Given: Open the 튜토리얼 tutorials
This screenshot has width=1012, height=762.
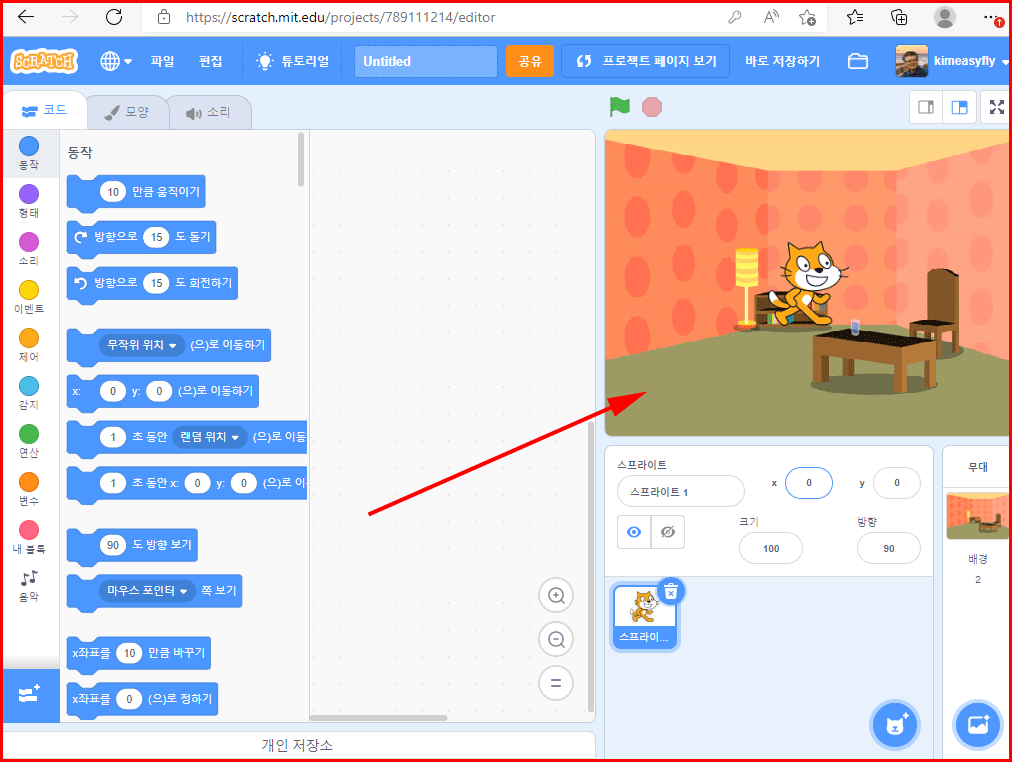Looking at the screenshot, I should [293, 61].
